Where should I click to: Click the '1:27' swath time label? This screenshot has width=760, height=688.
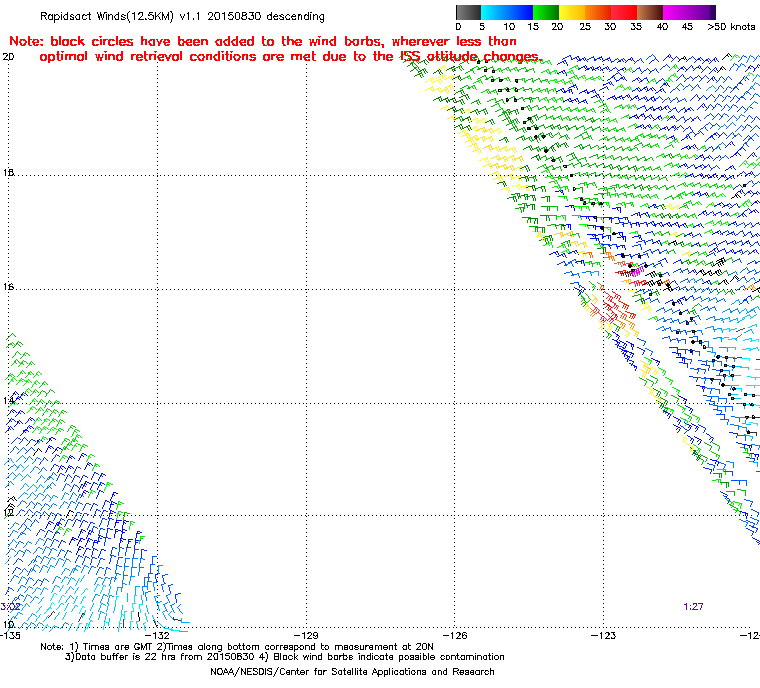click(693, 607)
